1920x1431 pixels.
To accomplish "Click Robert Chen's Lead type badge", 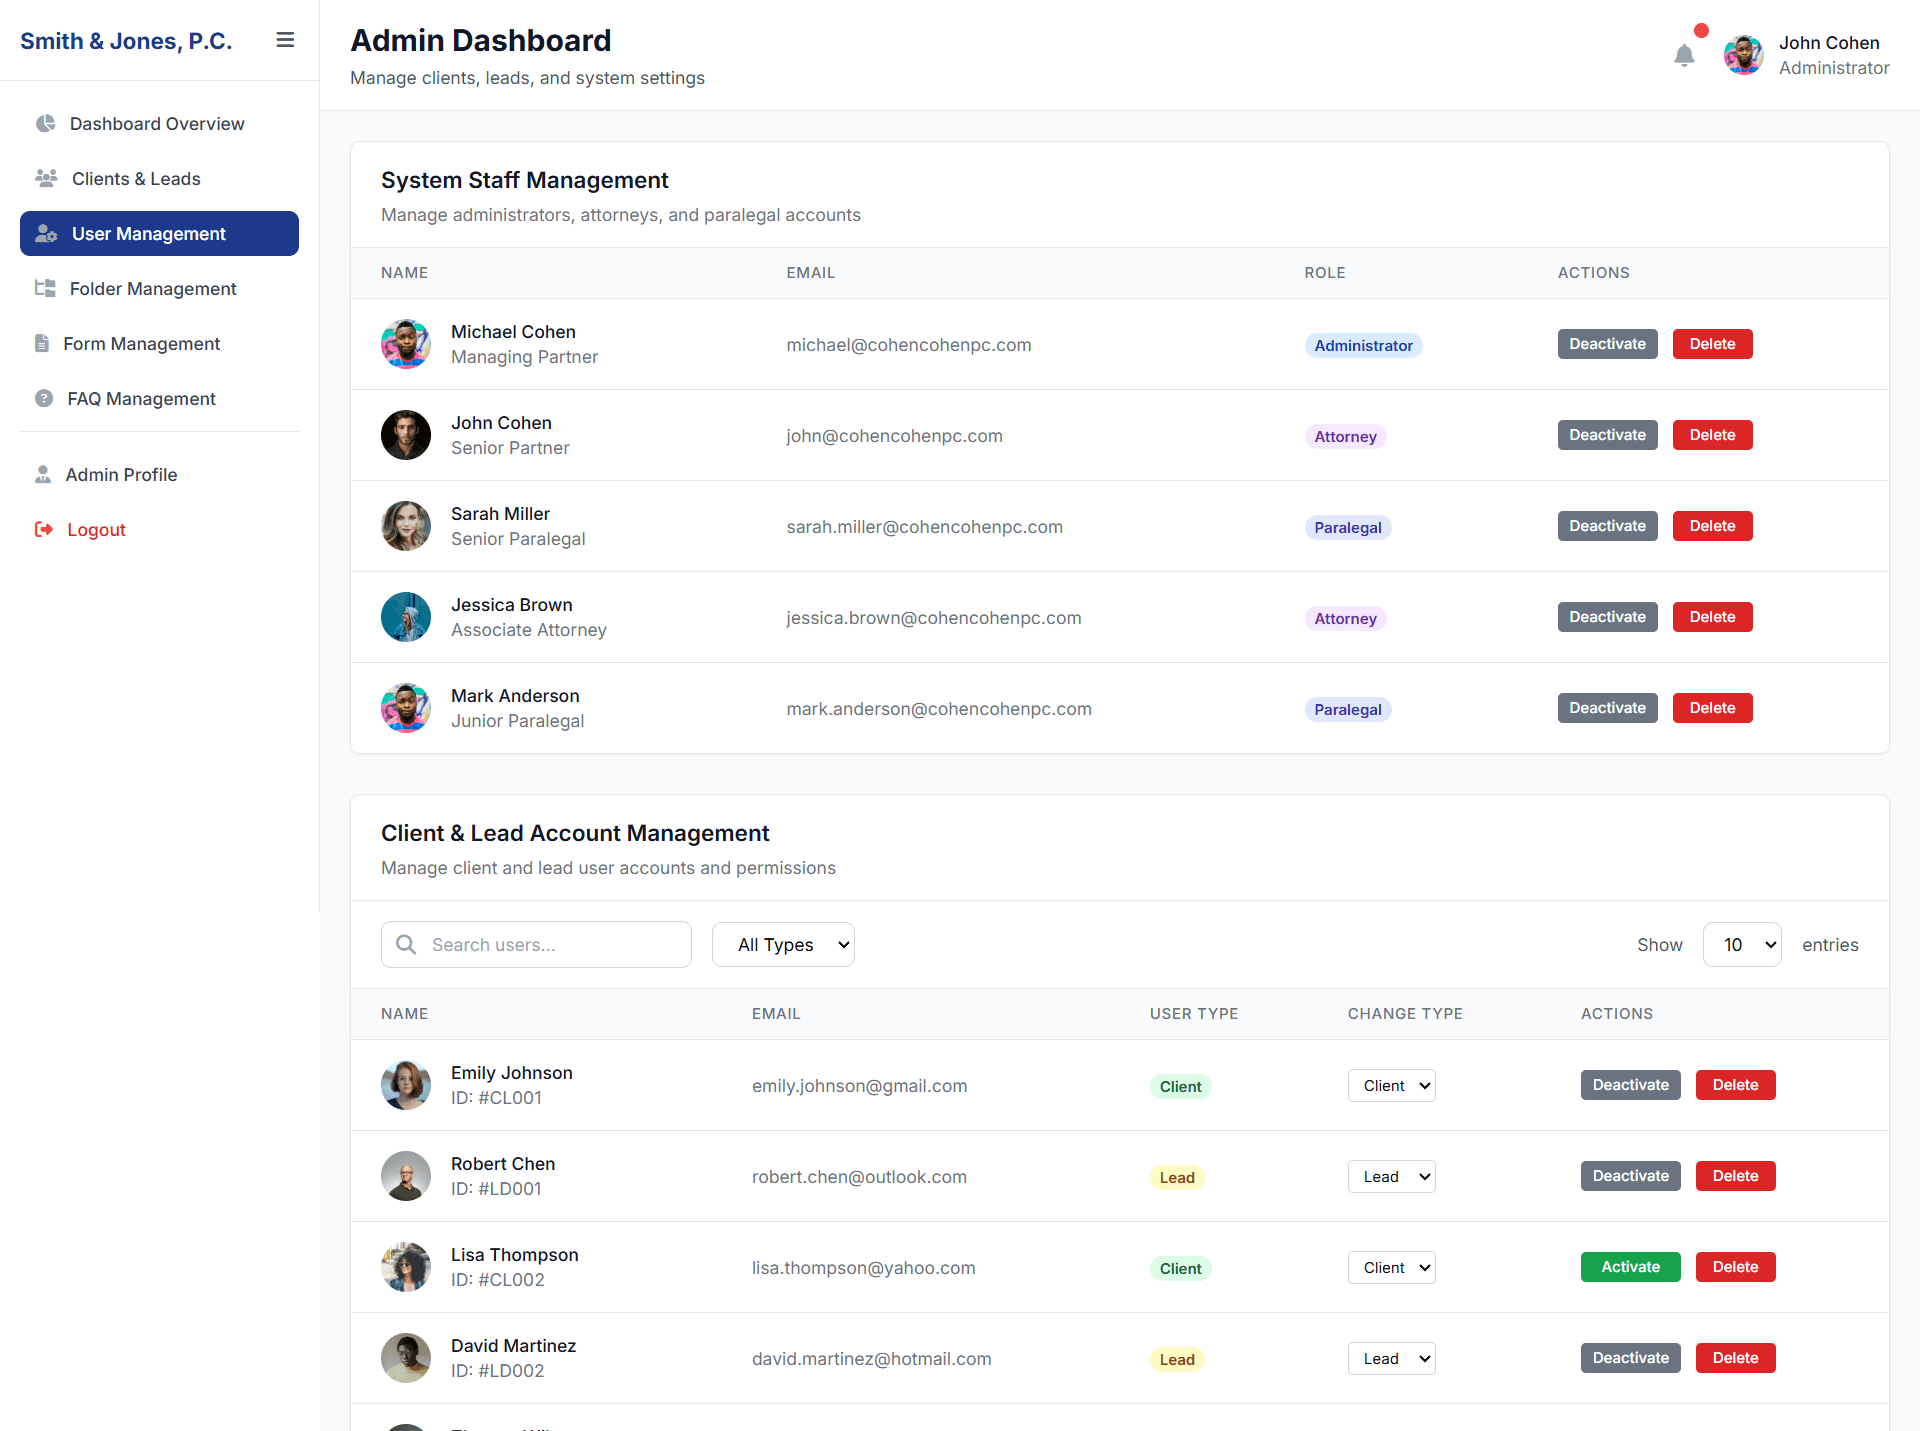I will (1177, 1178).
